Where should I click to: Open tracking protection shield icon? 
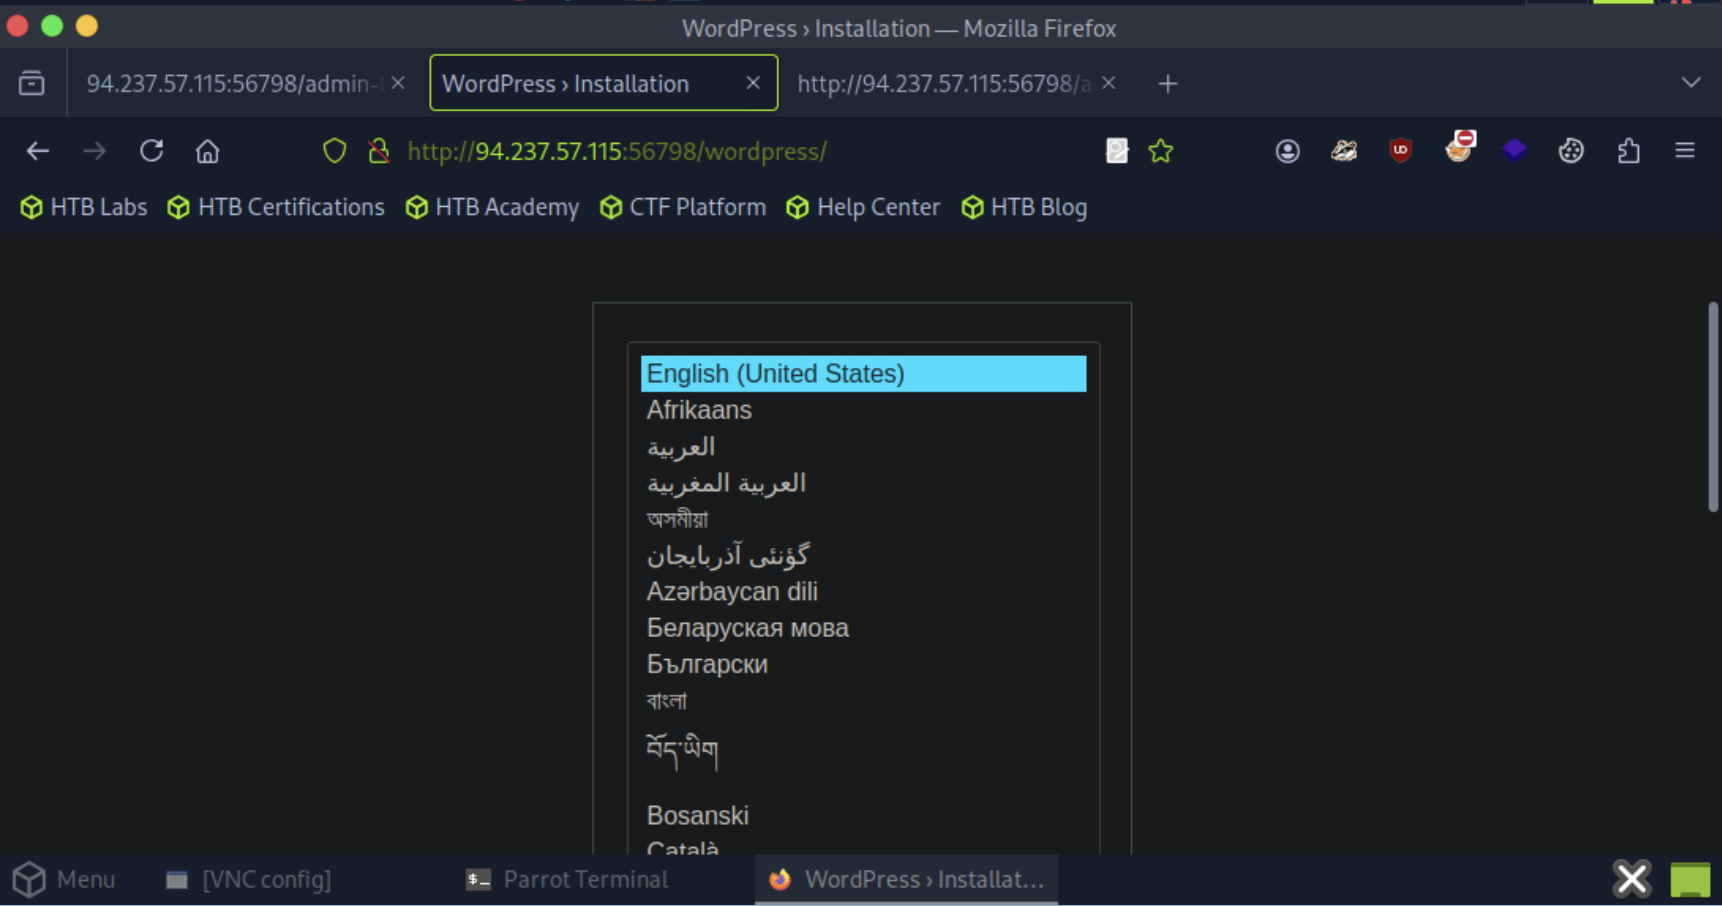point(334,151)
